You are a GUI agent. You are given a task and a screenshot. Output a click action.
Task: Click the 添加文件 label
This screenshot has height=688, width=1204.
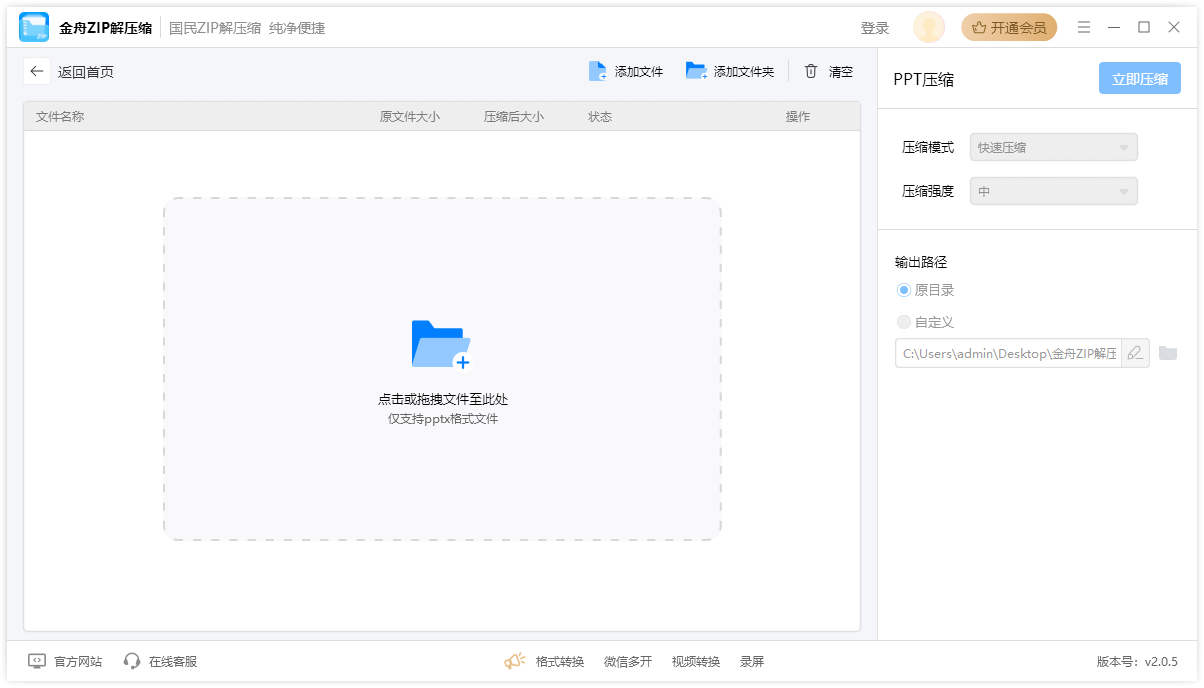coord(639,72)
